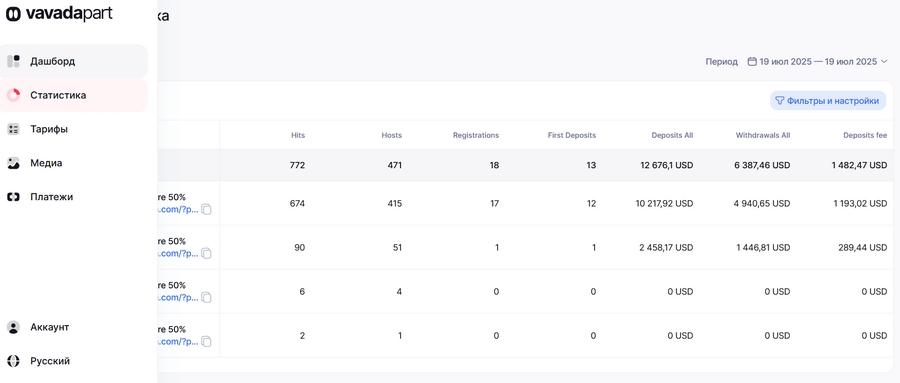This screenshot has width=900, height=383.
Task: Open the Аккаунт settings
Action: (74, 327)
